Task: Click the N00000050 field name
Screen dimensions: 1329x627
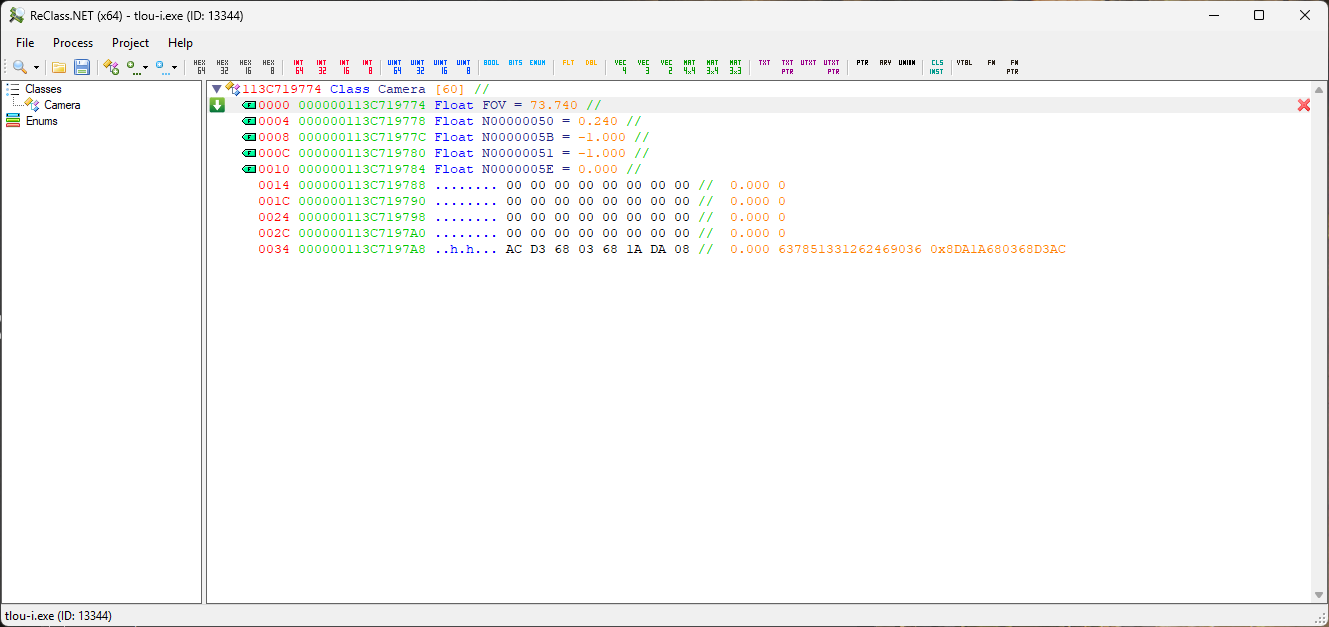Action: click(518, 121)
